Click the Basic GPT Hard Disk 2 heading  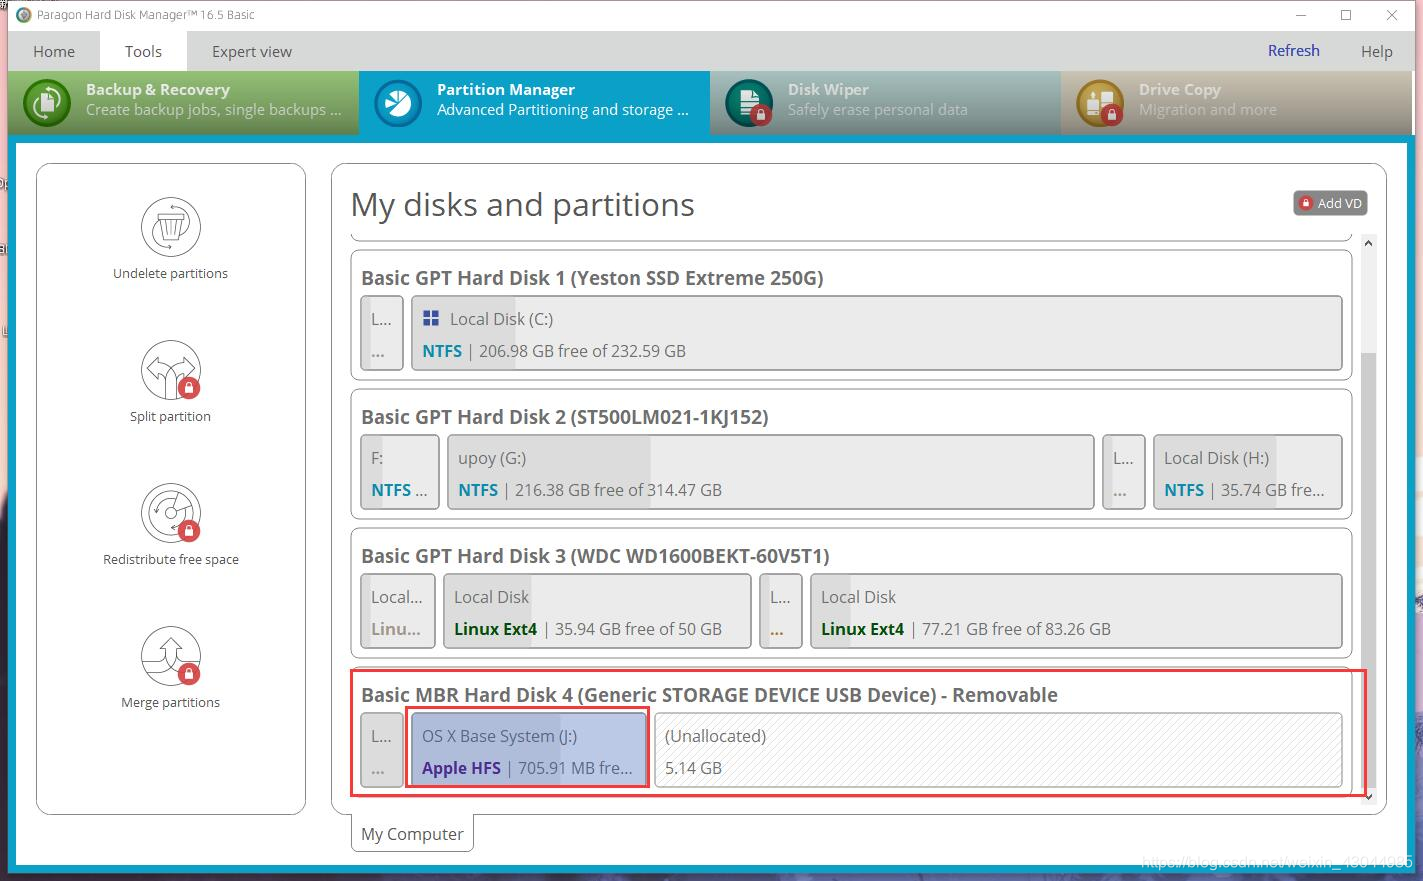(x=565, y=417)
